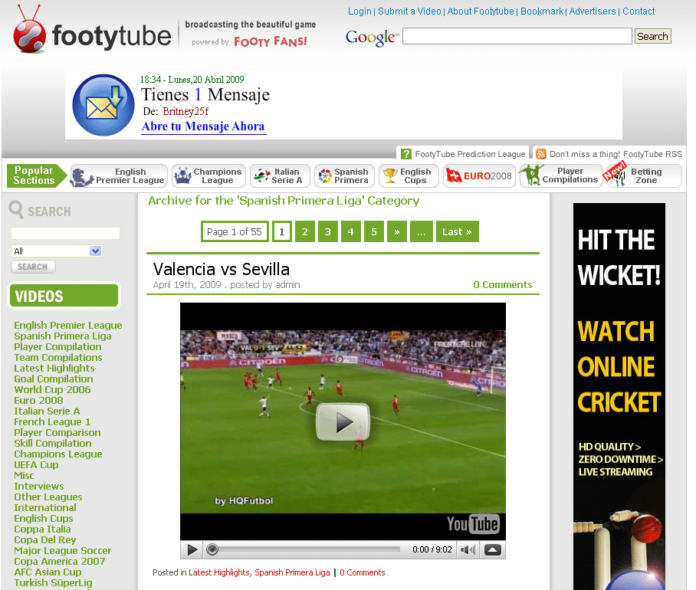Play video with the large center play button
696x590 pixels.
tap(342, 422)
